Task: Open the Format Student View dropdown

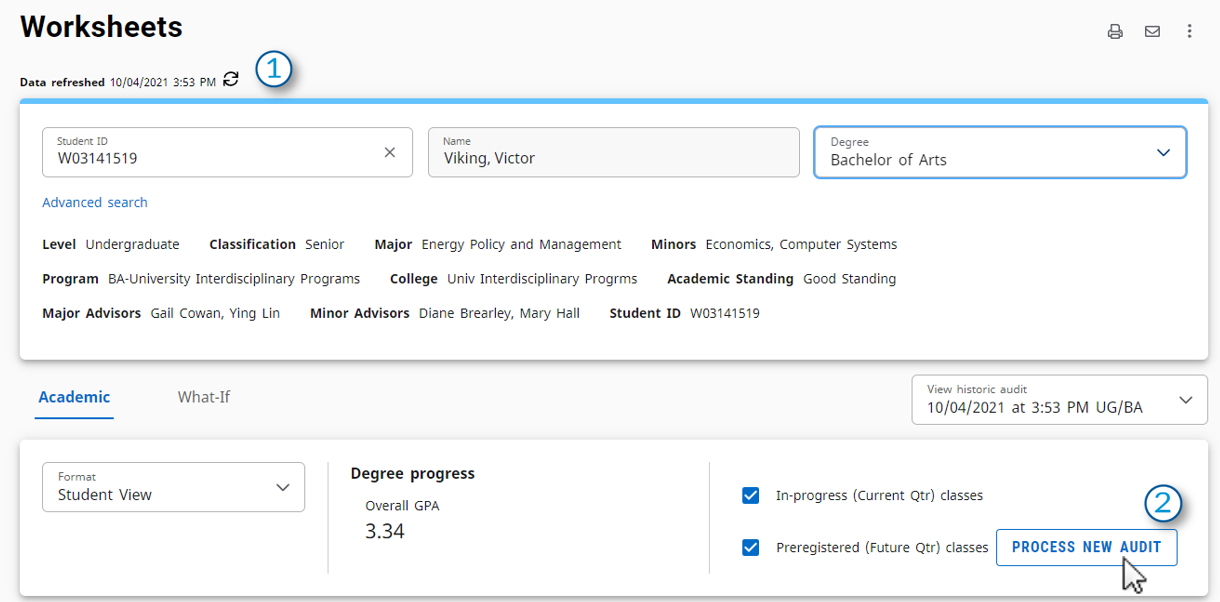Action: point(173,487)
